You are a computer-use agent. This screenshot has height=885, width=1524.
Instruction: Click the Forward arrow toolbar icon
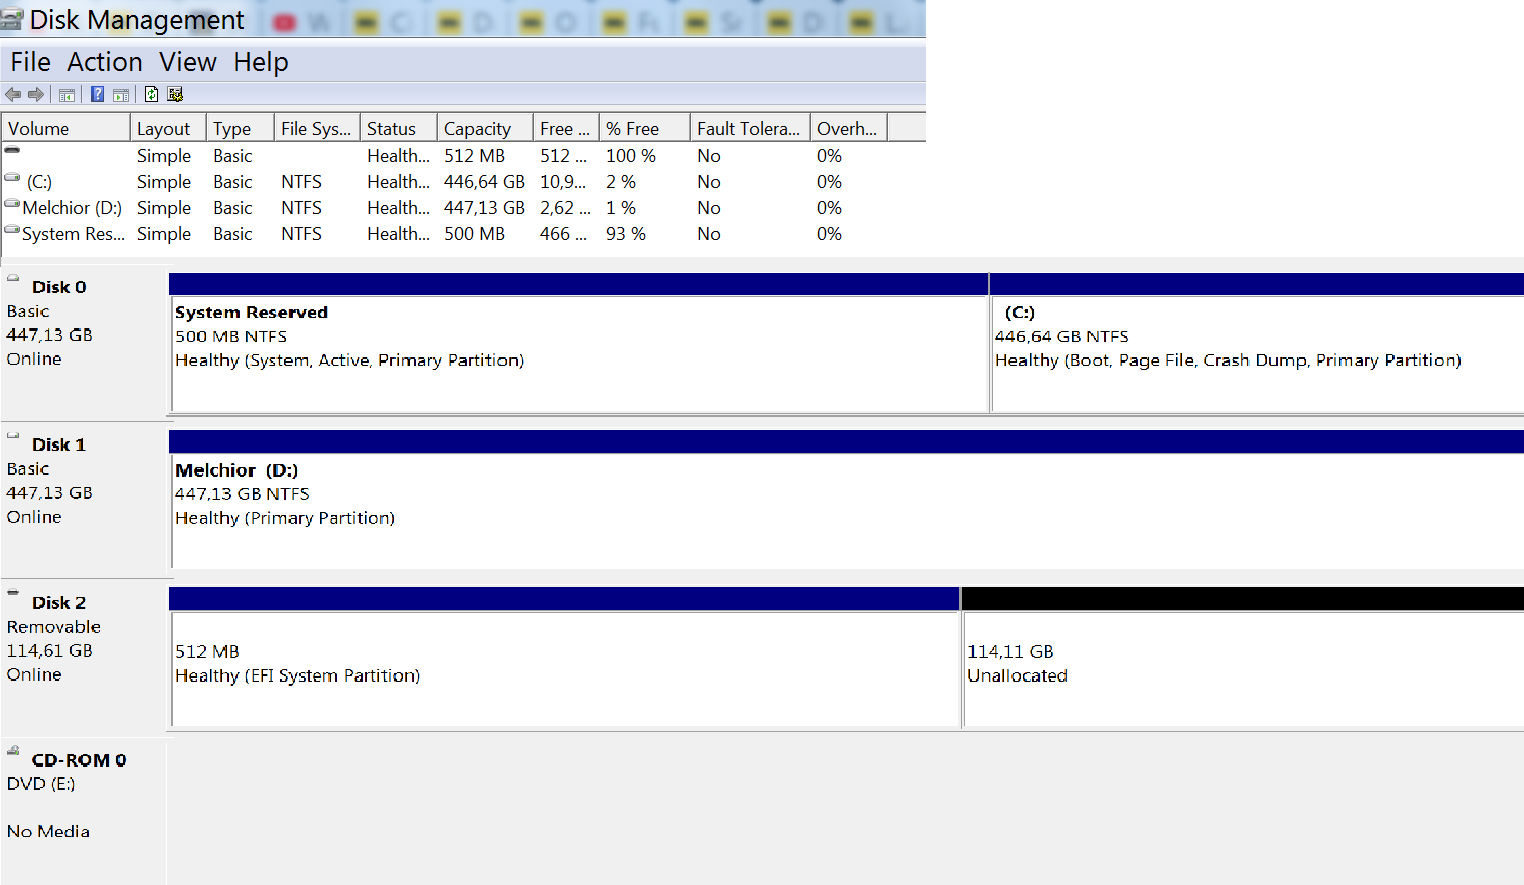(x=36, y=95)
